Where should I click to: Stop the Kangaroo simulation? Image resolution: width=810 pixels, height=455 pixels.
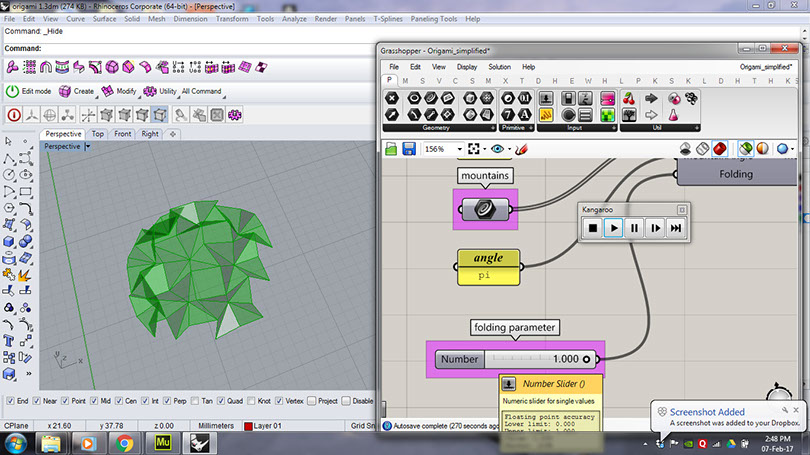[593, 228]
